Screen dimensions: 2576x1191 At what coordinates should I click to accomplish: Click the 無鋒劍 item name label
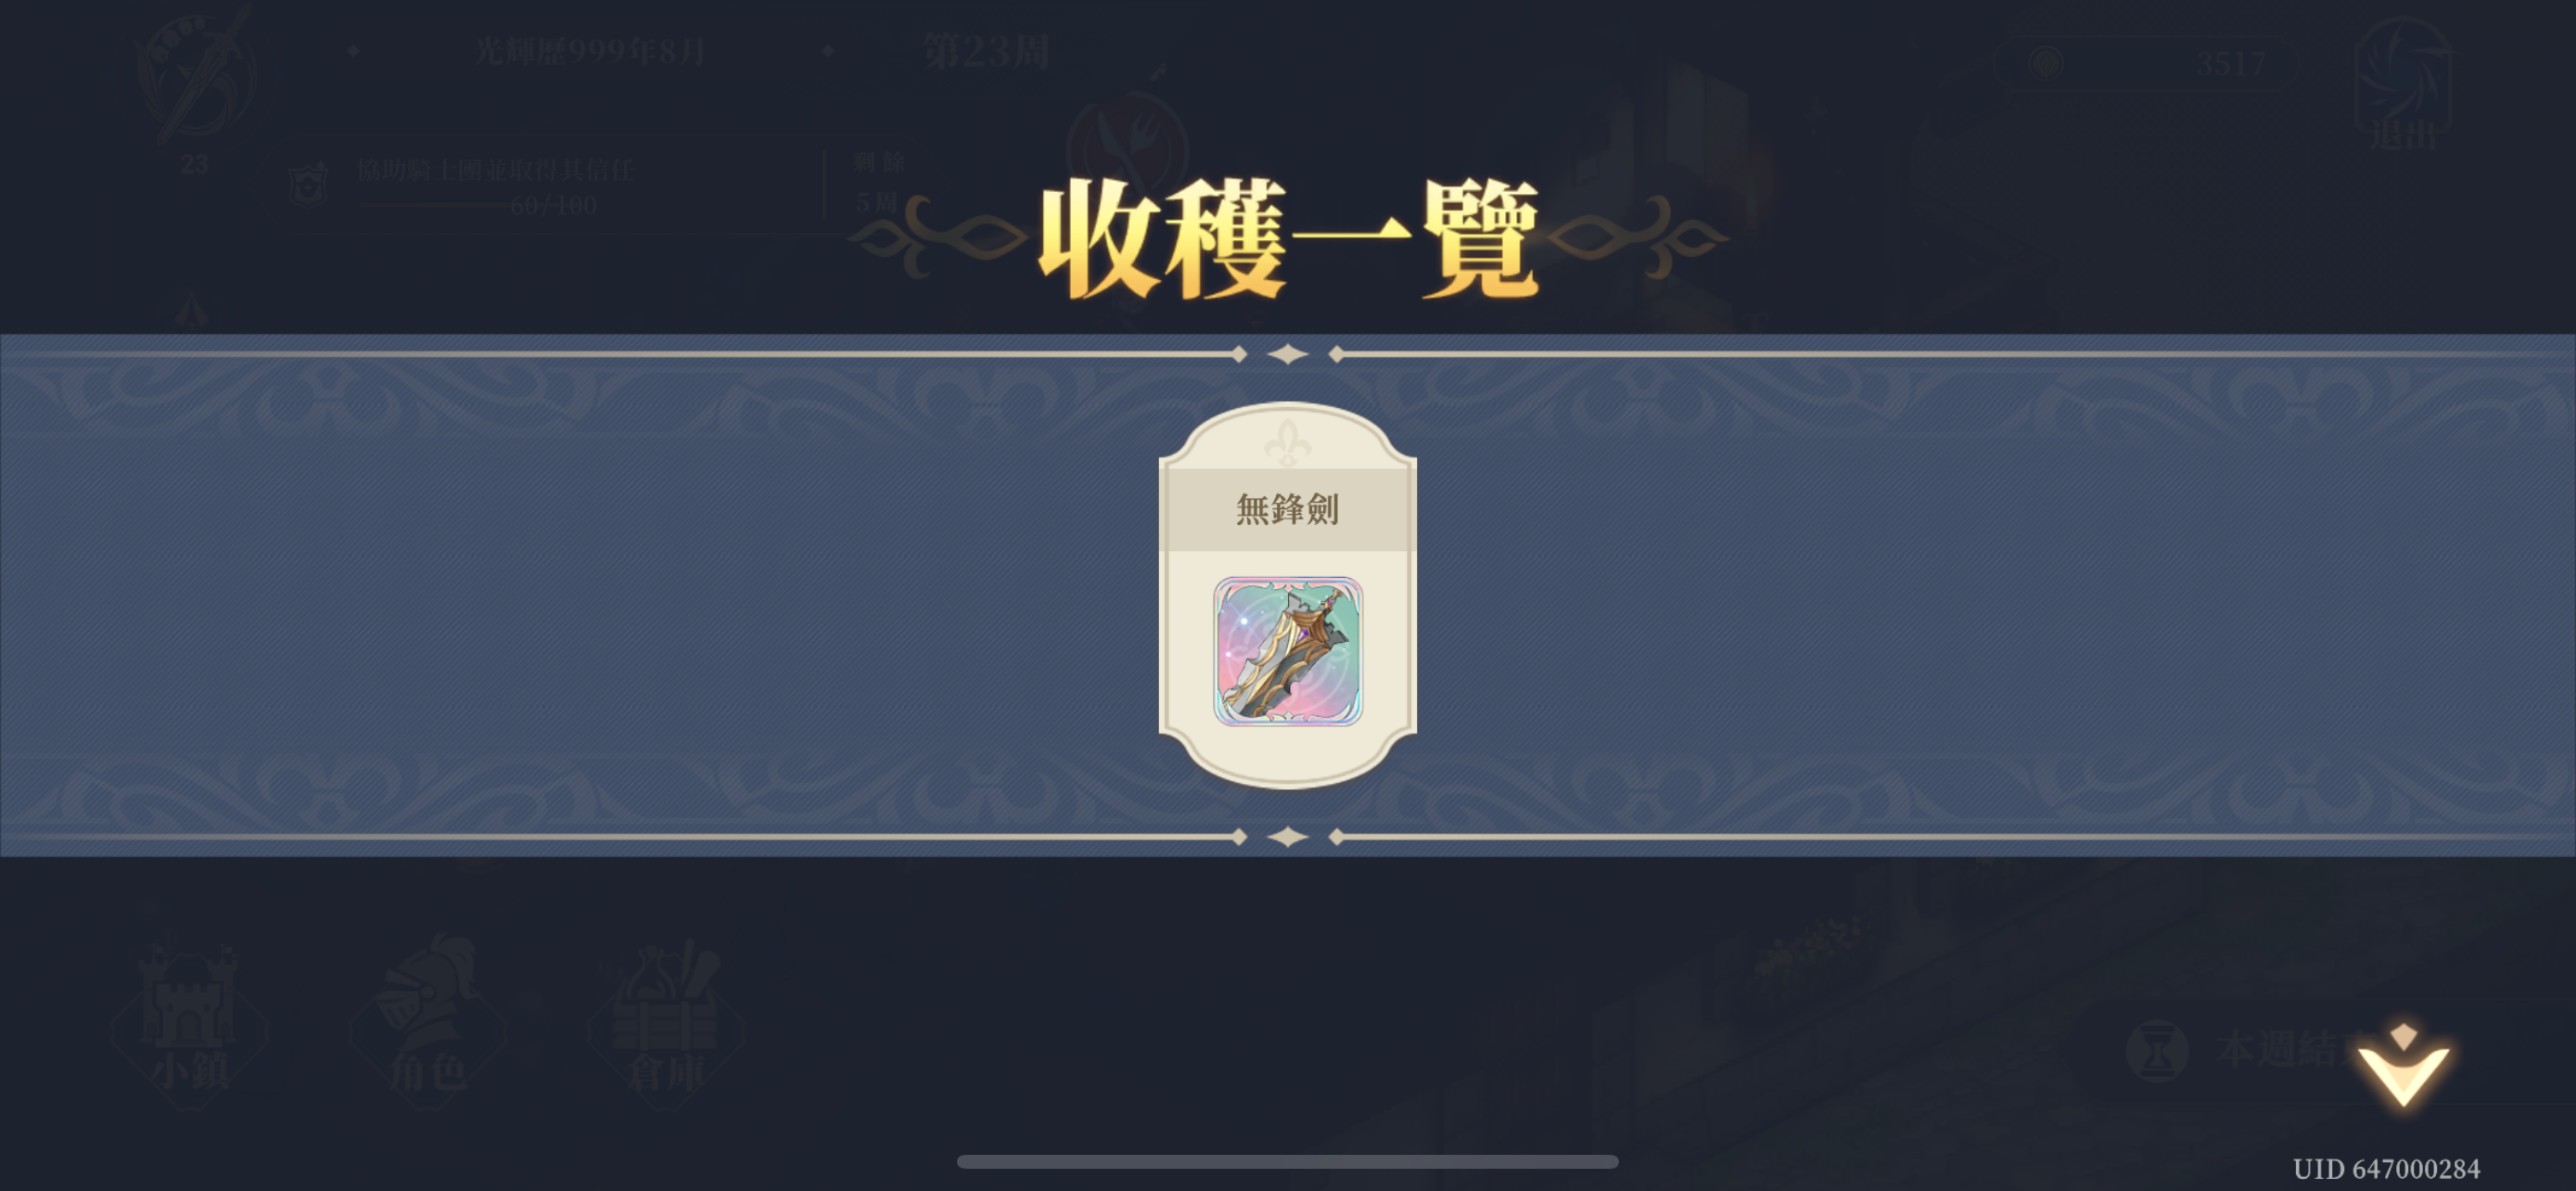click(1287, 509)
